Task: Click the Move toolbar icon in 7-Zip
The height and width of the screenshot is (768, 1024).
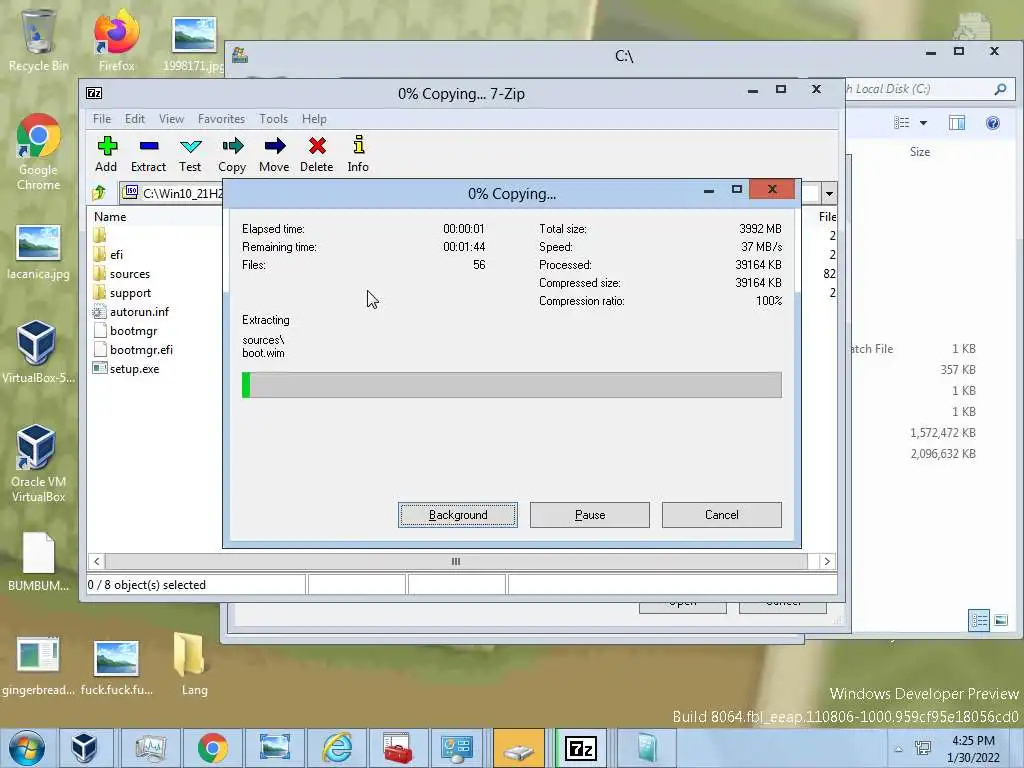Action: pos(274,154)
